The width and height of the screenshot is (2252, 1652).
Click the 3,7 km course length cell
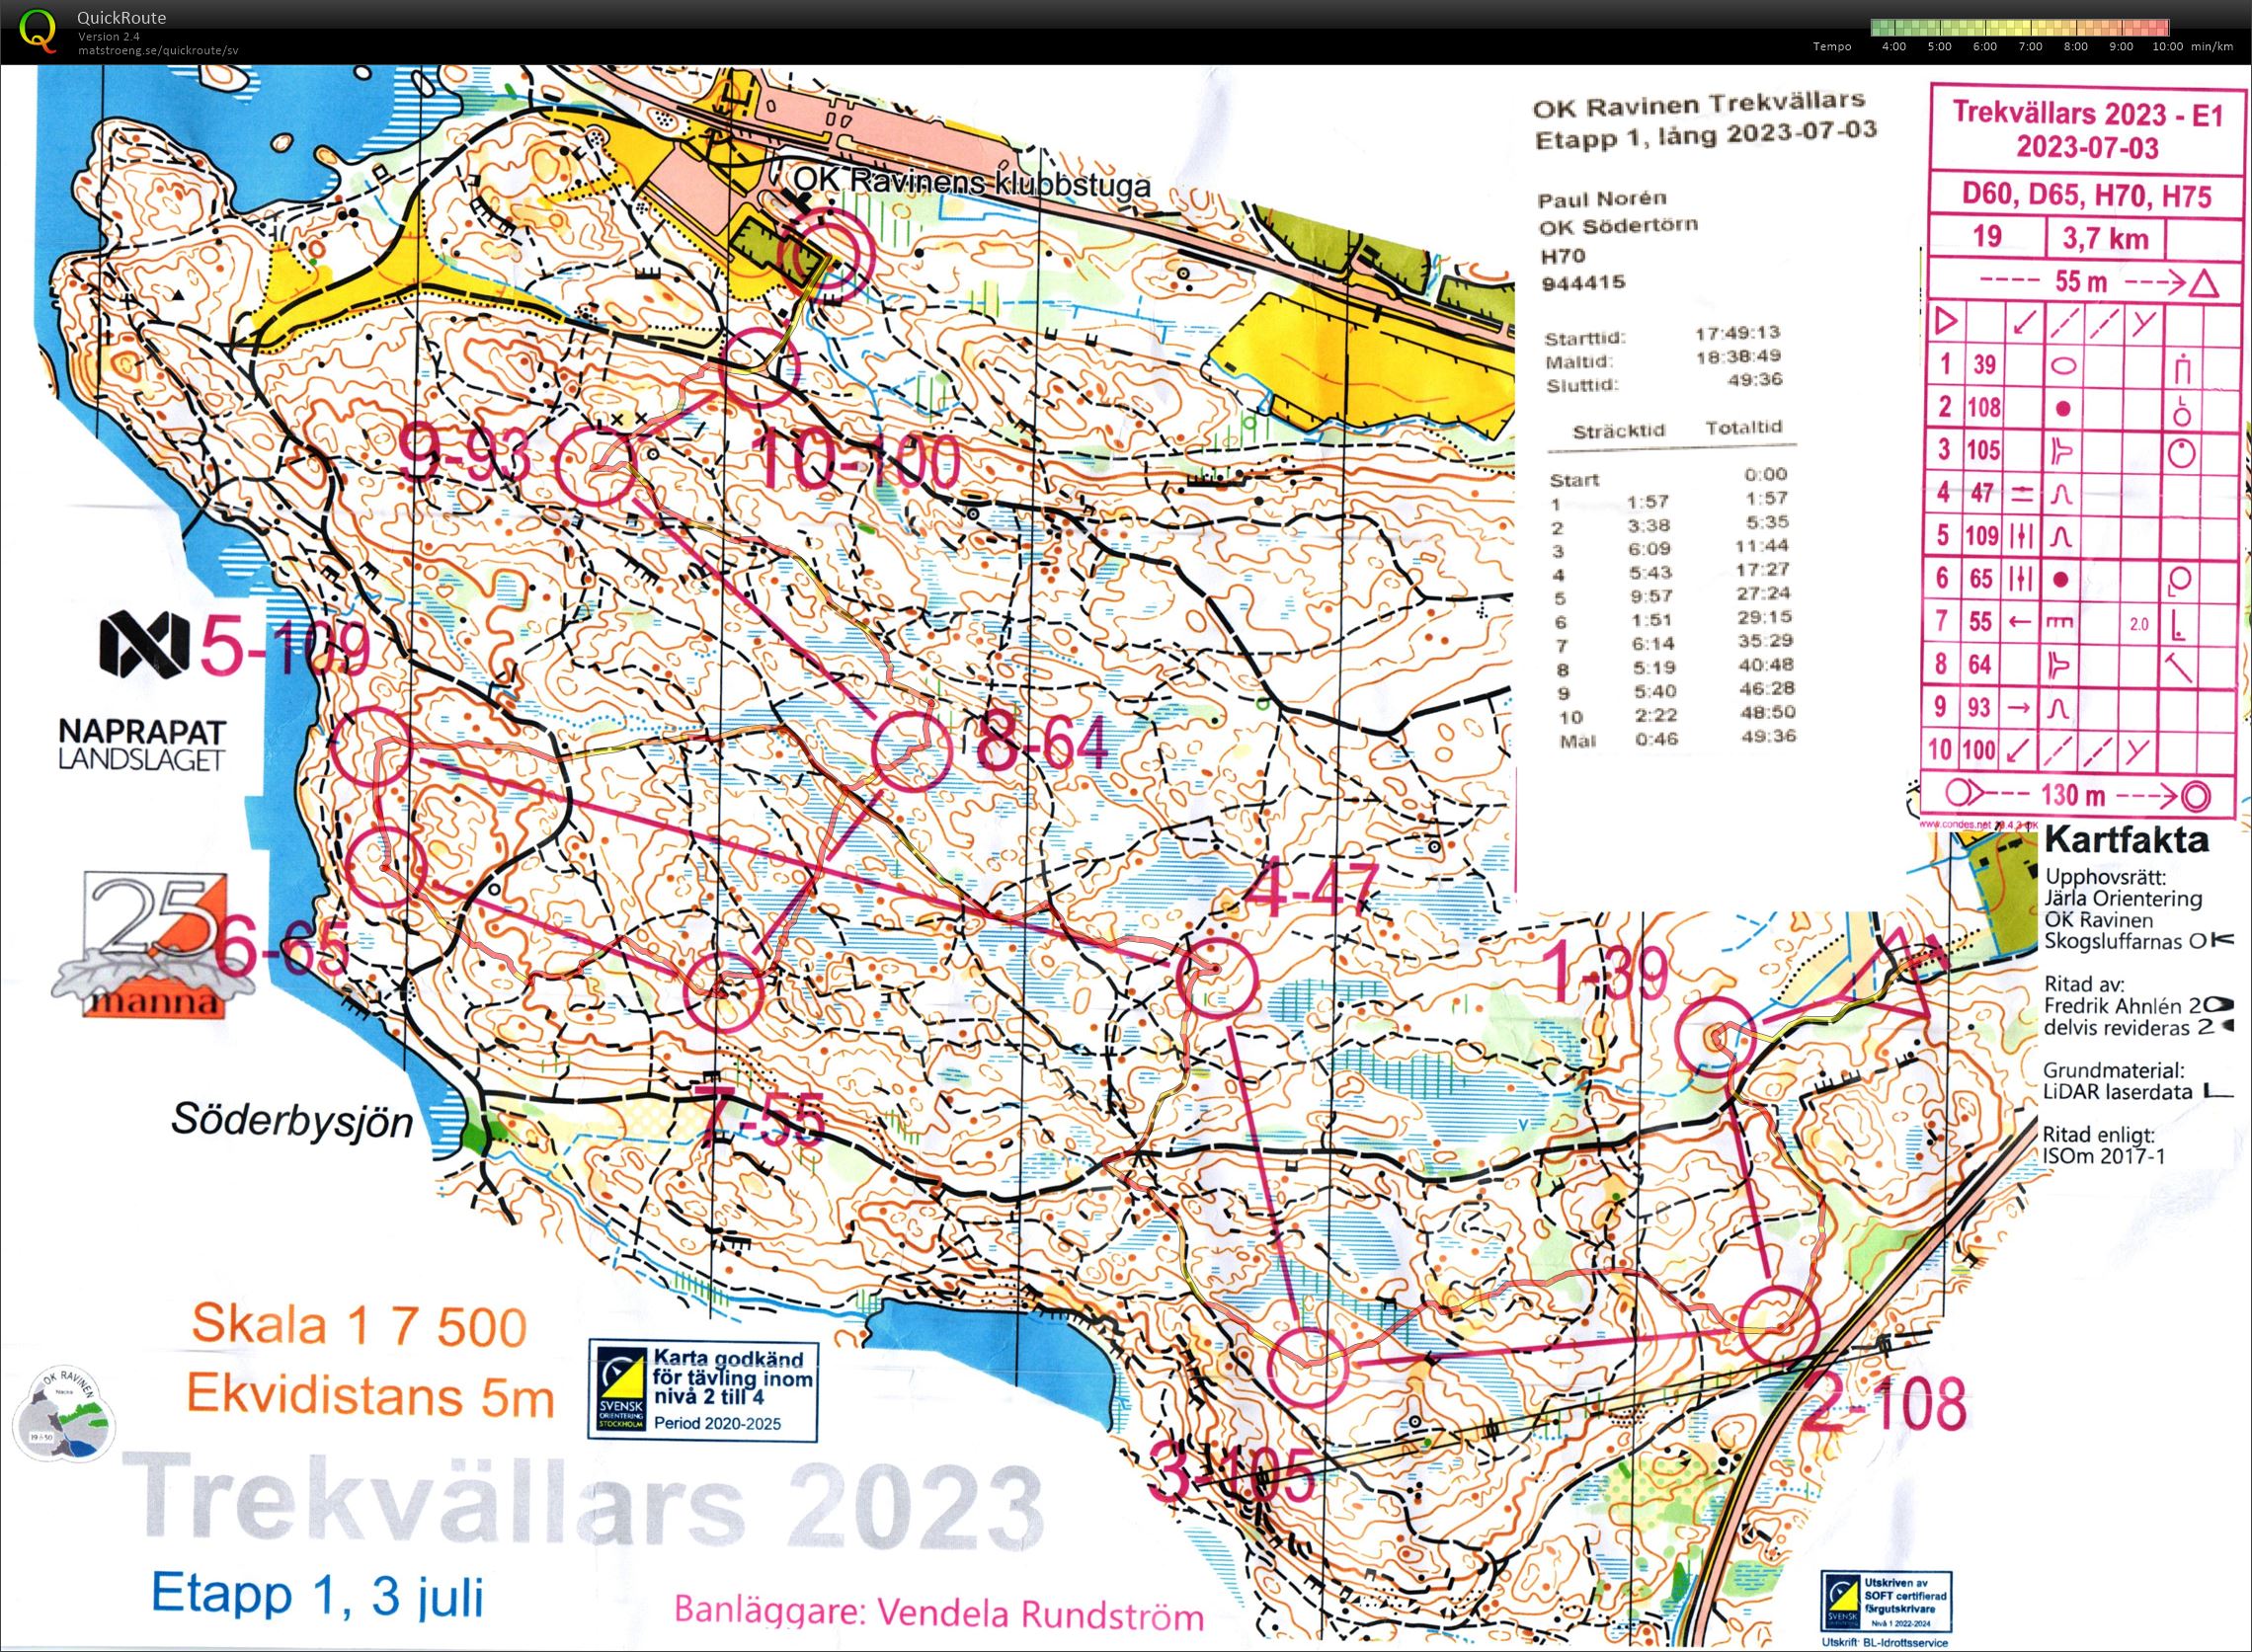point(2104,238)
